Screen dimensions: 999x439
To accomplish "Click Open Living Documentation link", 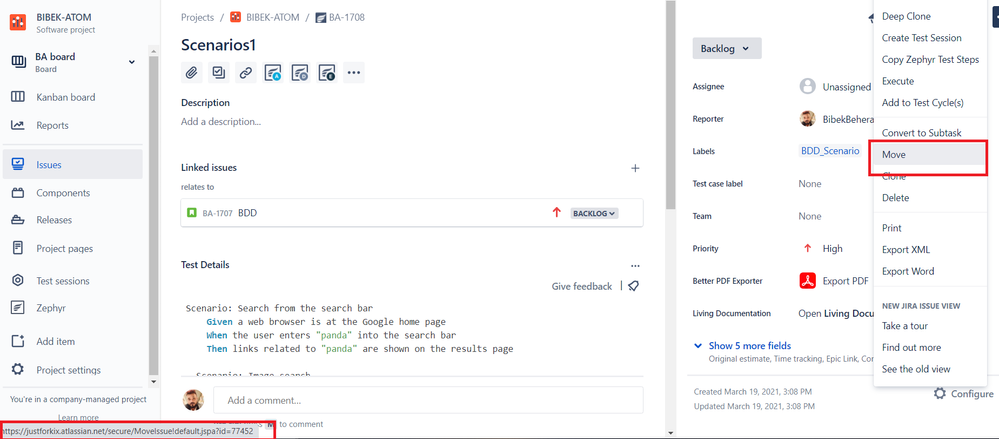I will click(x=835, y=313).
